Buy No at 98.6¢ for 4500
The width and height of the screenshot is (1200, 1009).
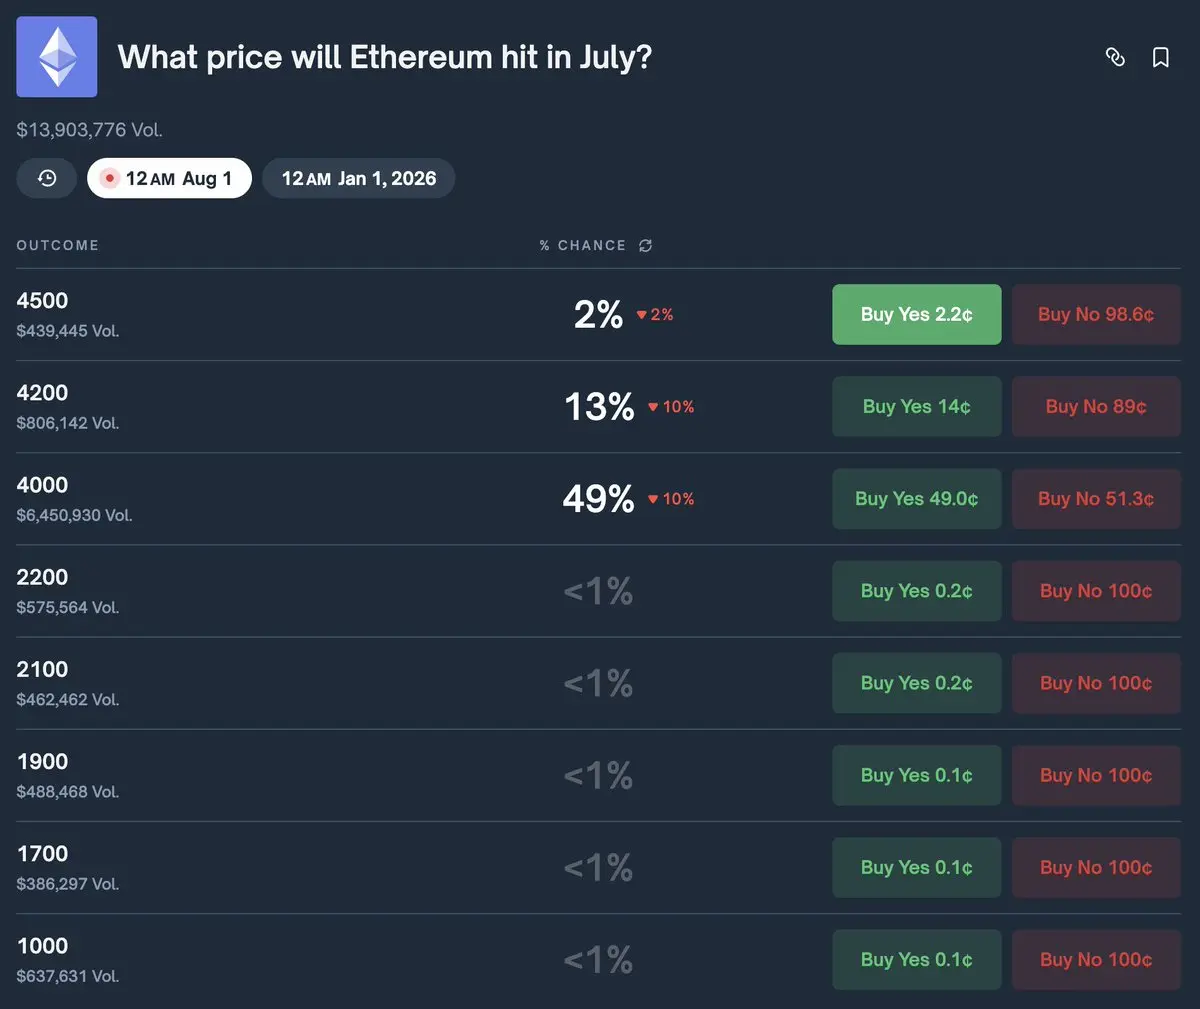(x=1096, y=314)
